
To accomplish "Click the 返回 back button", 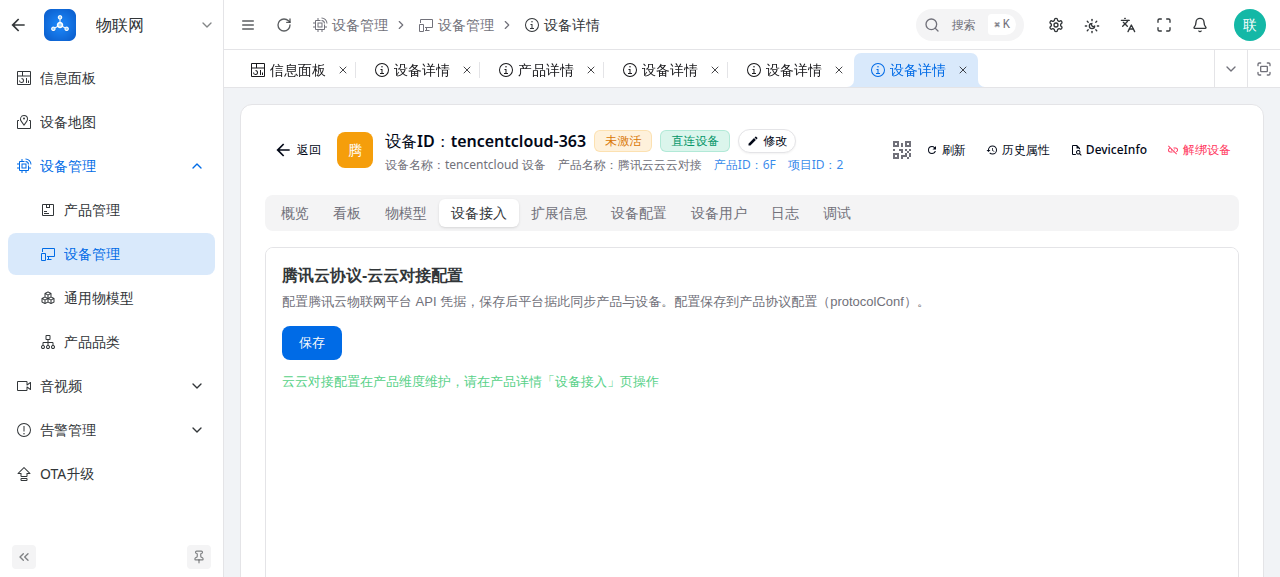I will tap(298, 150).
